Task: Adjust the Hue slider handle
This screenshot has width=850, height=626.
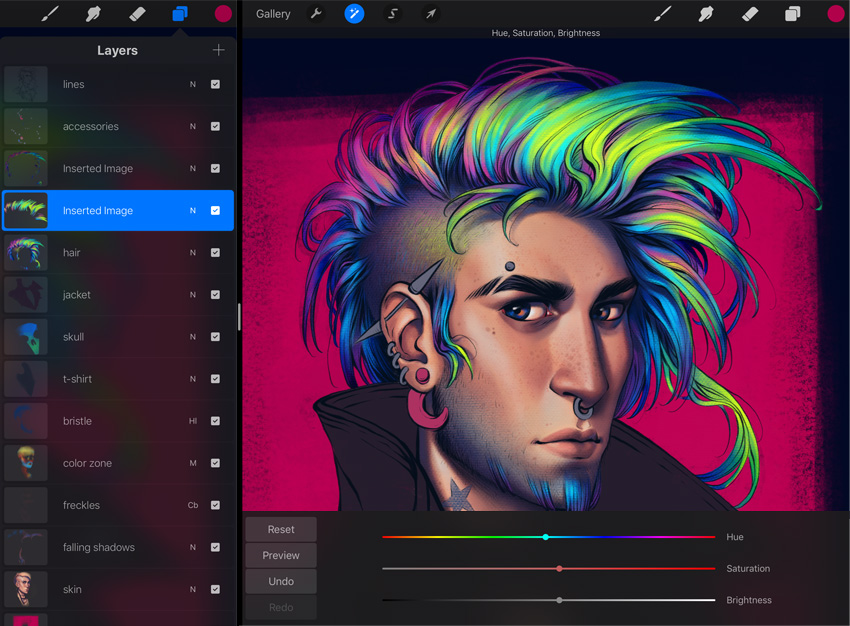Action: (x=545, y=537)
